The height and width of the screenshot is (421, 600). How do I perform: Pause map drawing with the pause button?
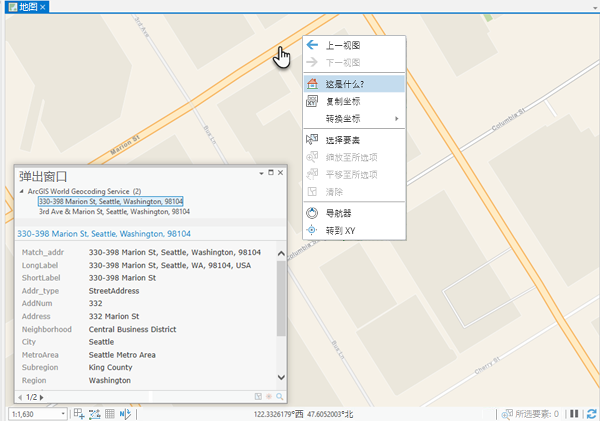click(573, 413)
